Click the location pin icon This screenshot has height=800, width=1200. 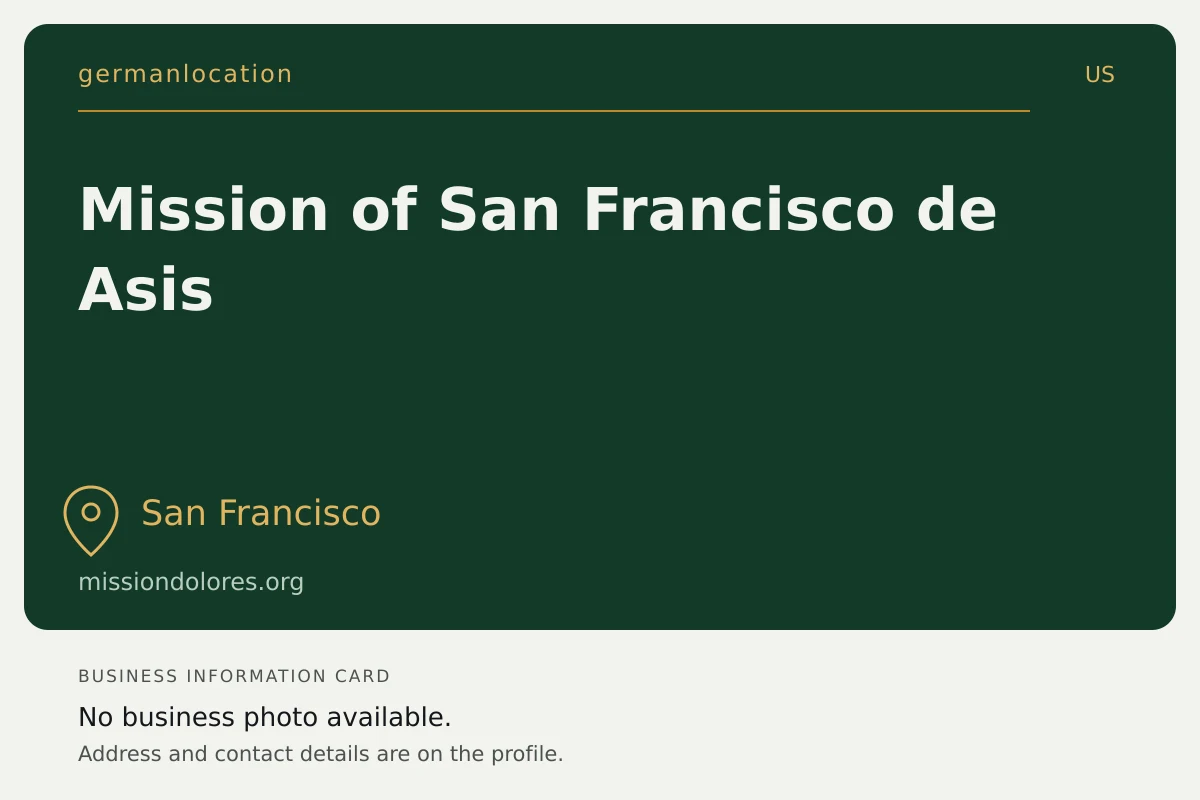91,520
